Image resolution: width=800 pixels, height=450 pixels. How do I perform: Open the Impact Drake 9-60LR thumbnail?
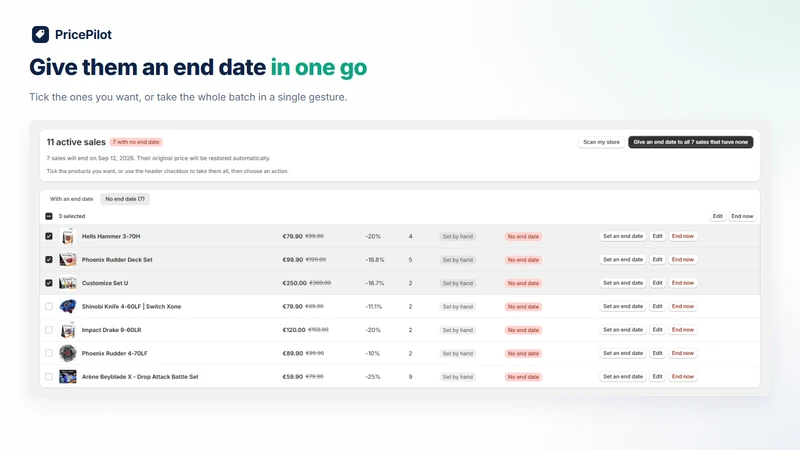click(x=68, y=330)
